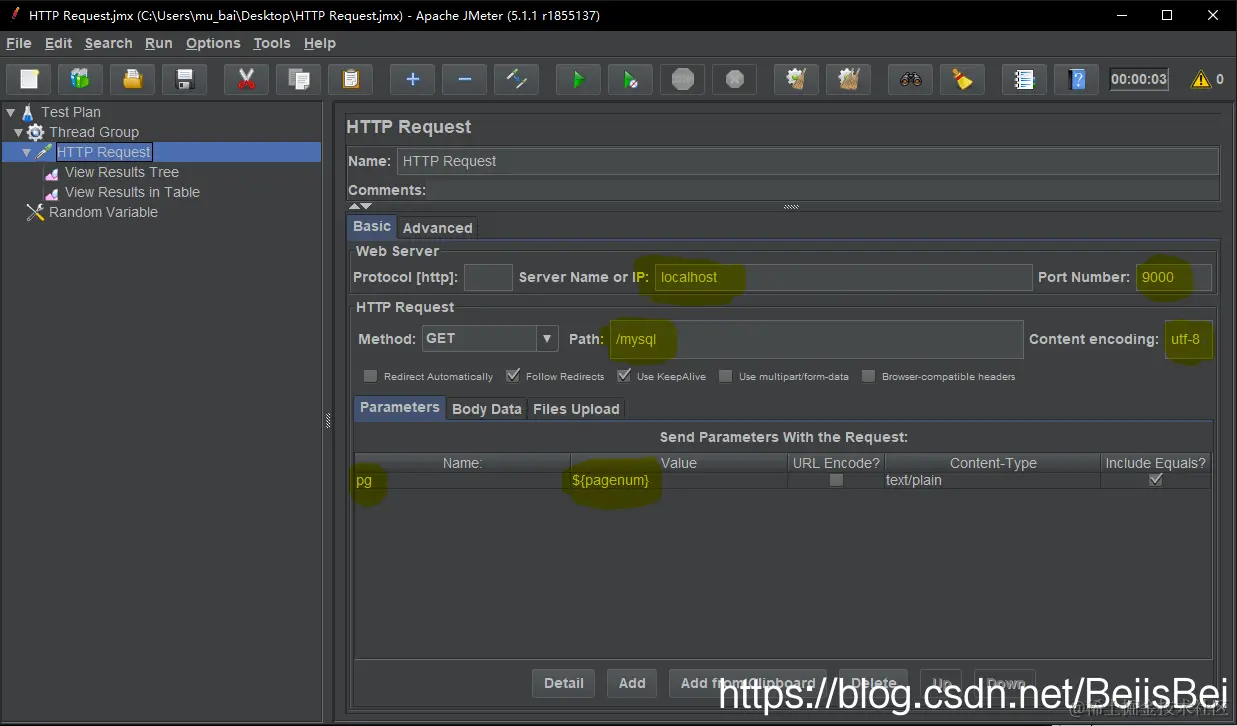Start the test with green arrow
Image resolution: width=1237 pixels, height=726 pixels.
pos(578,79)
